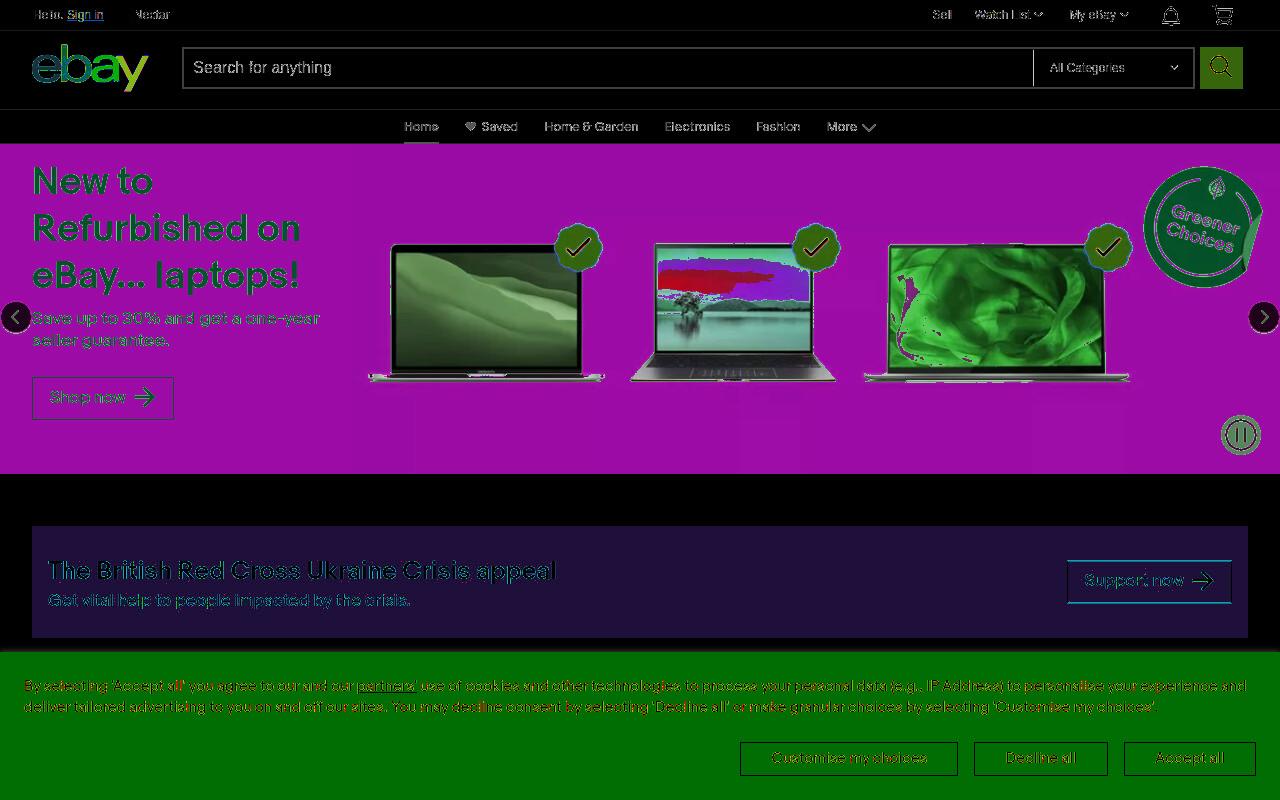Expand the More categories menu
The width and height of the screenshot is (1280, 800).
point(851,127)
